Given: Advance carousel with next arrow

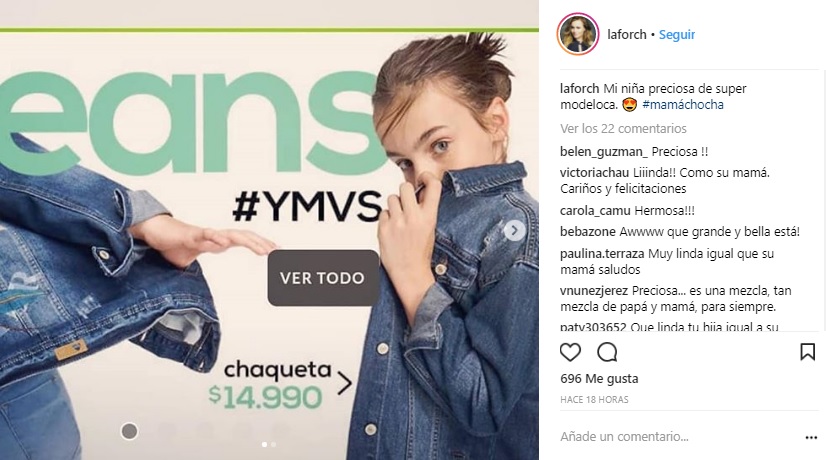Looking at the screenshot, I should pos(515,230).
